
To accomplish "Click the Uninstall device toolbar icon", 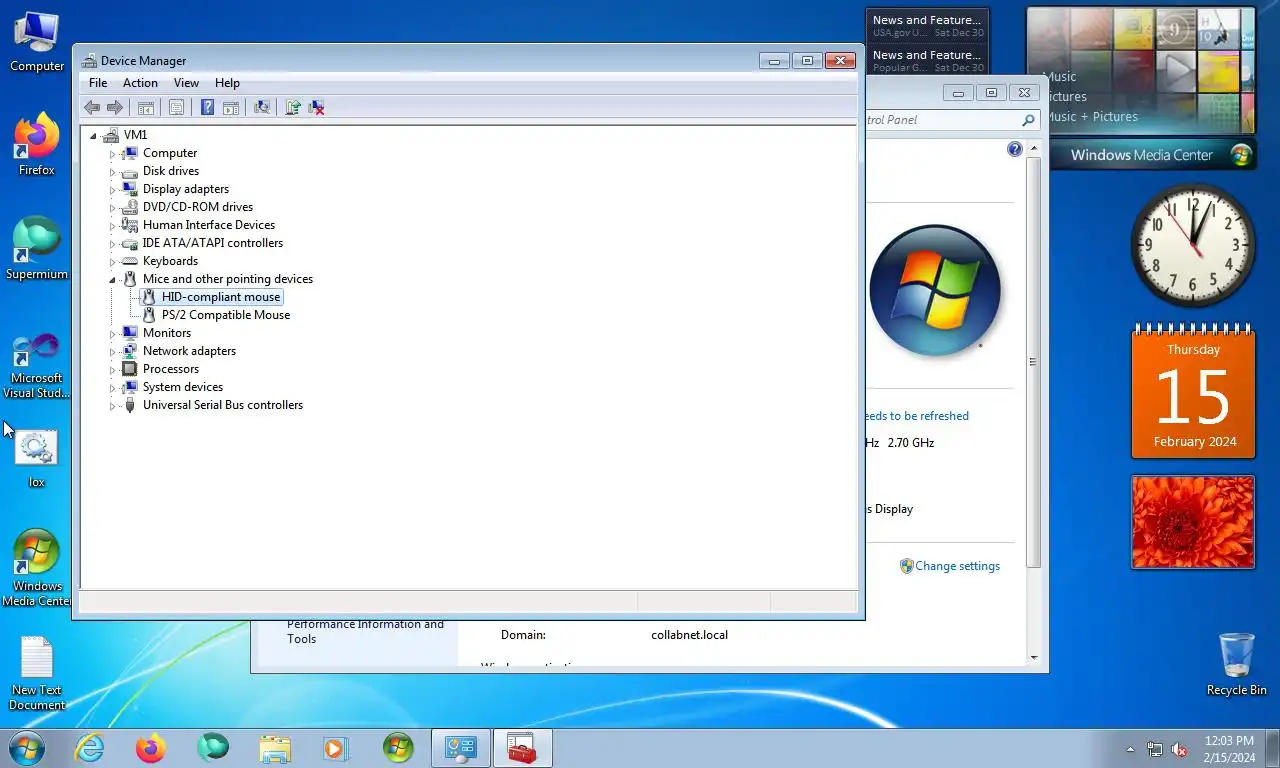I will click(x=316, y=107).
